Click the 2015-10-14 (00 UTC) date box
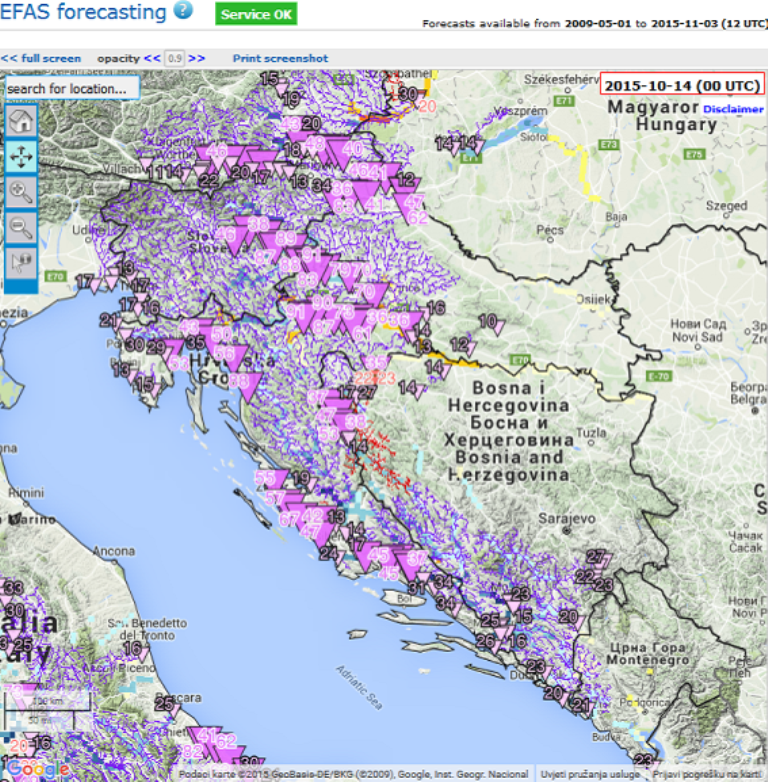The width and height of the screenshot is (768, 782). pyautogui.click(x=682, y=85)
